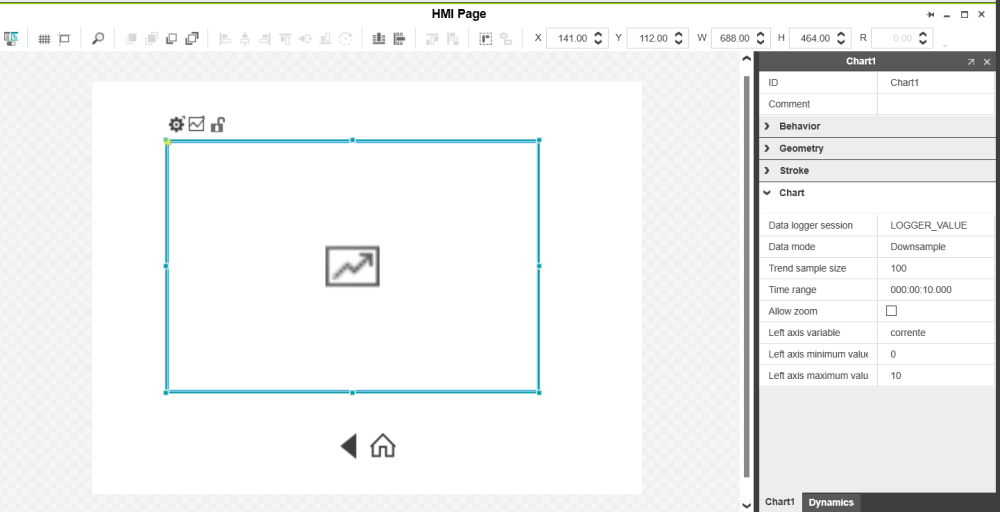Click canvas scrollbar up arrow
This screenshot has height=512, width=1000.
point(747,59)
